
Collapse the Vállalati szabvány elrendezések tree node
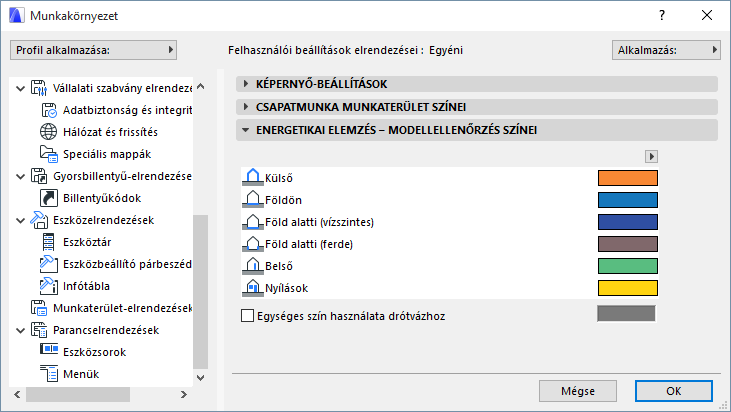coord(20,88)
